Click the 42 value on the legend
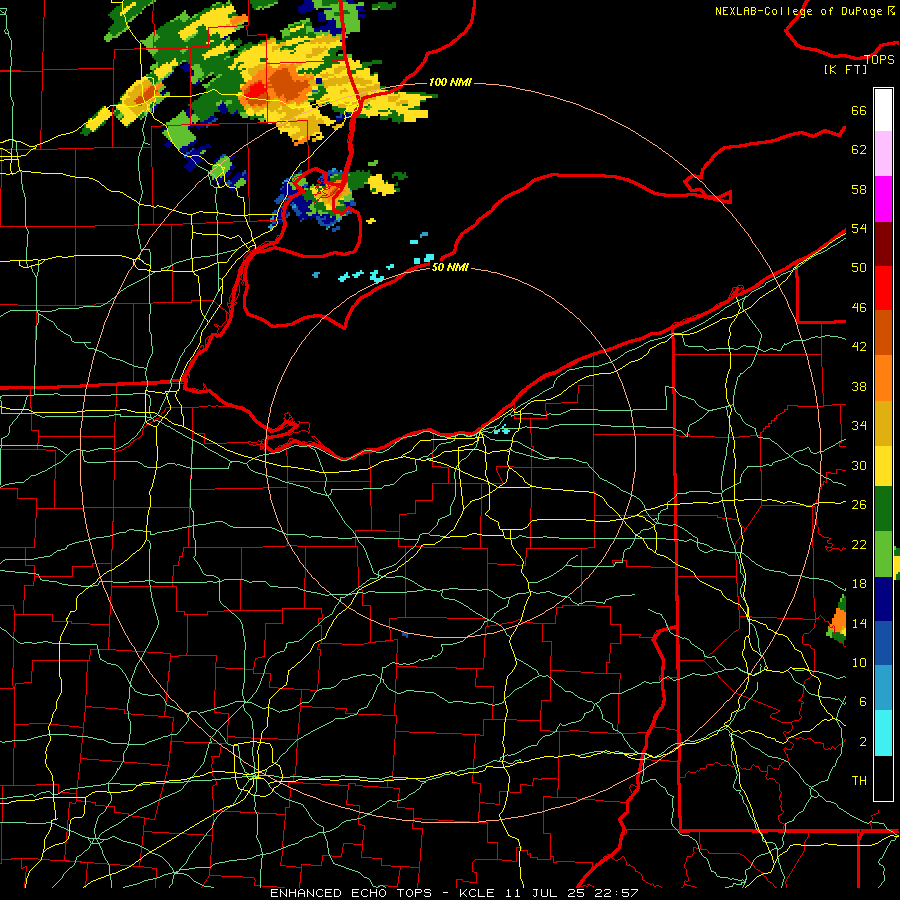The height and width of the screenshot is (900, 900). pyautogui.click(x=859, y=347)
